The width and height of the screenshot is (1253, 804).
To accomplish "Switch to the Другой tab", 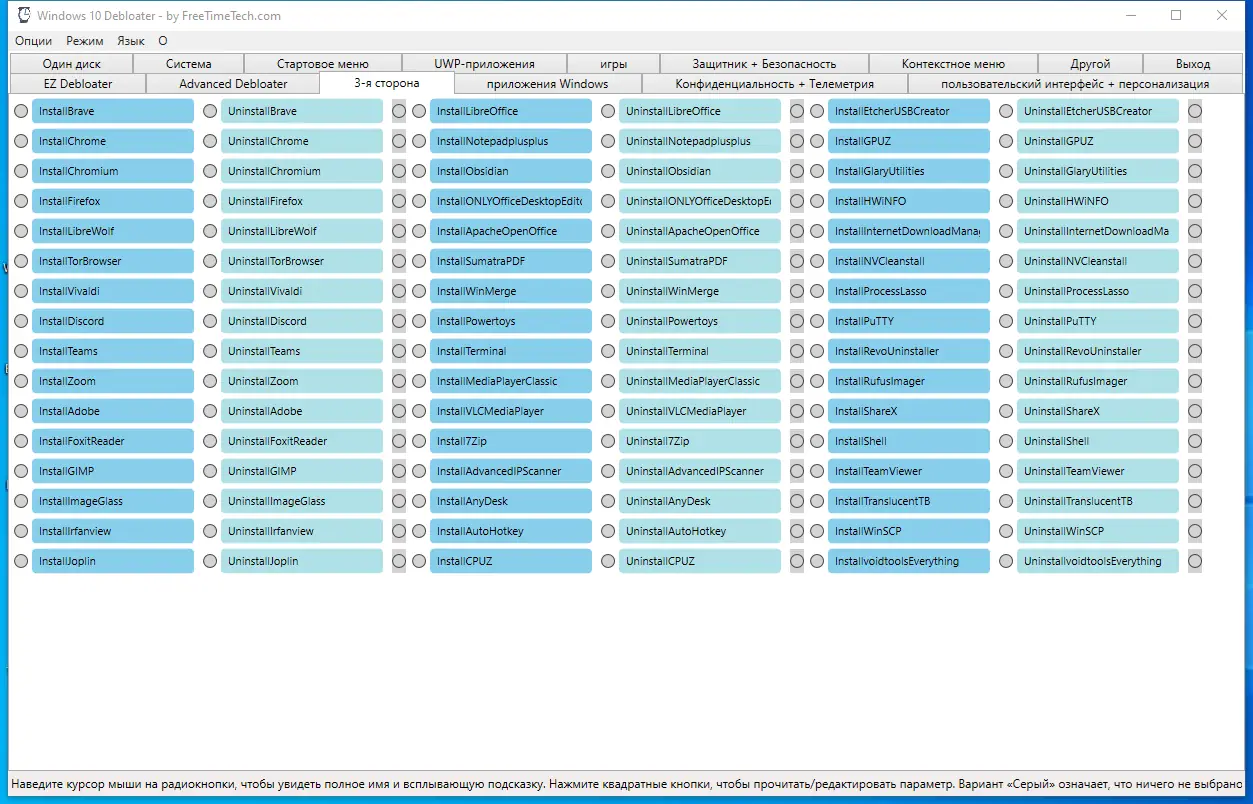I will click(1090, 63).
